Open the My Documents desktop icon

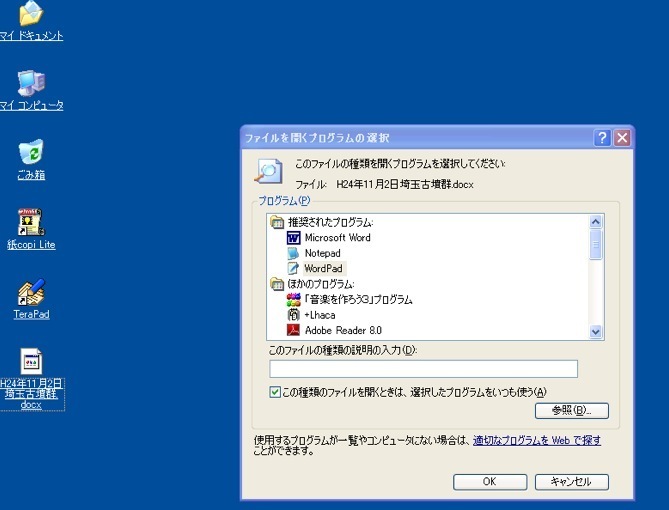[31, 13]
